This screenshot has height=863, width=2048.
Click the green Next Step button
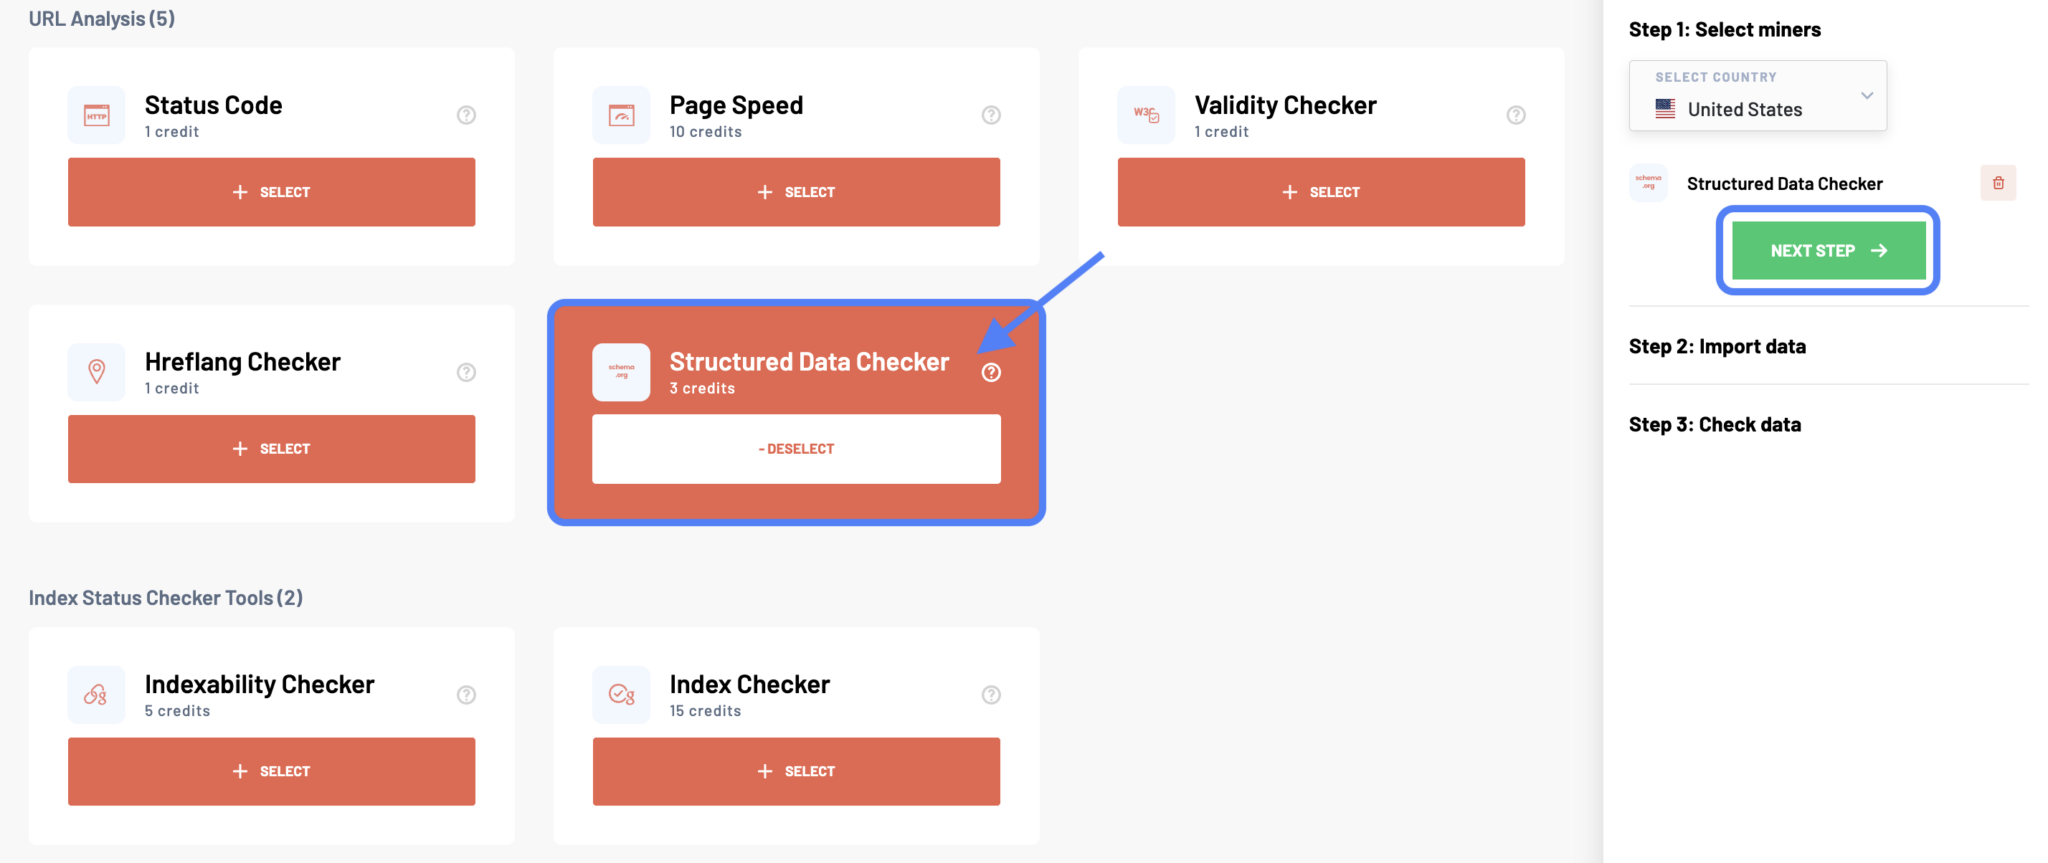(1826, 250)
